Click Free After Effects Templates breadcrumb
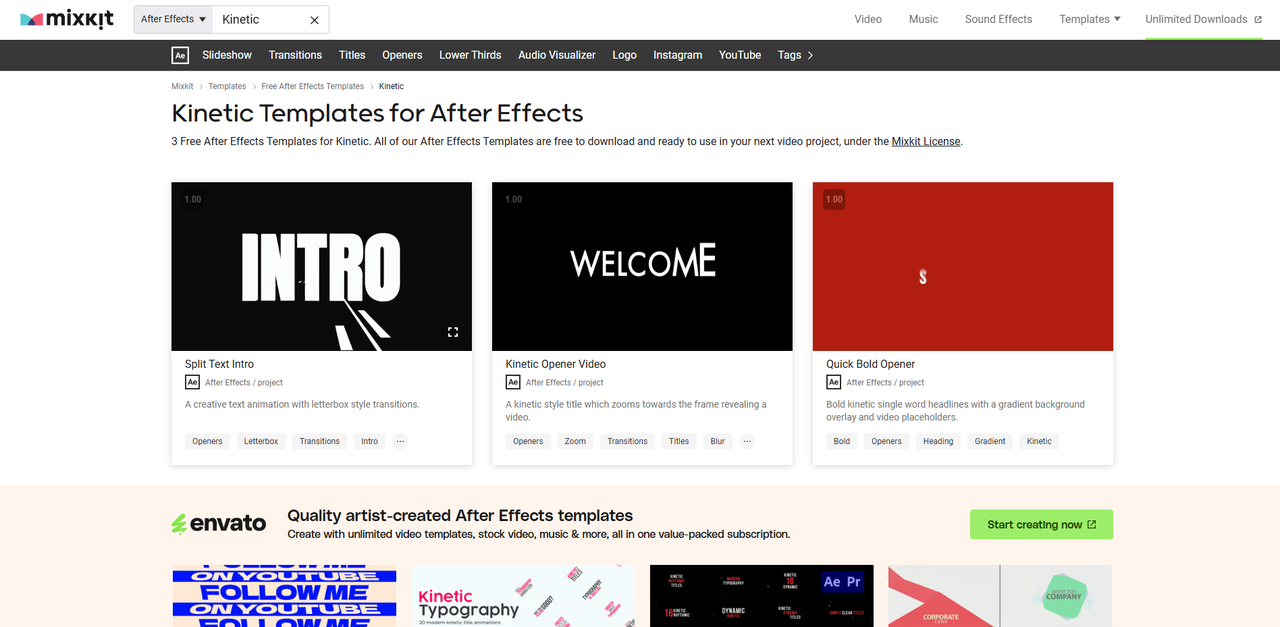This screenshot has height=627, width=1280. (x=313, y=86)
